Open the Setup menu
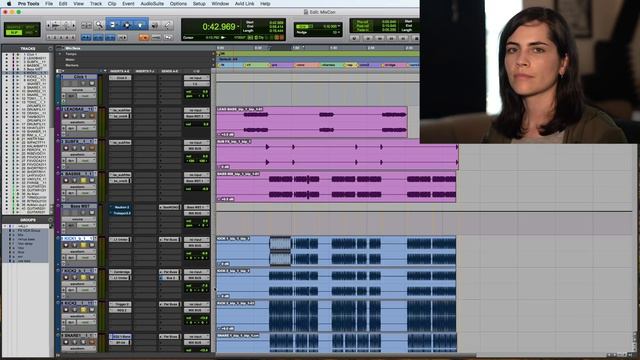Viewport: 640px width, 360px height. click(x=199, y=4)
